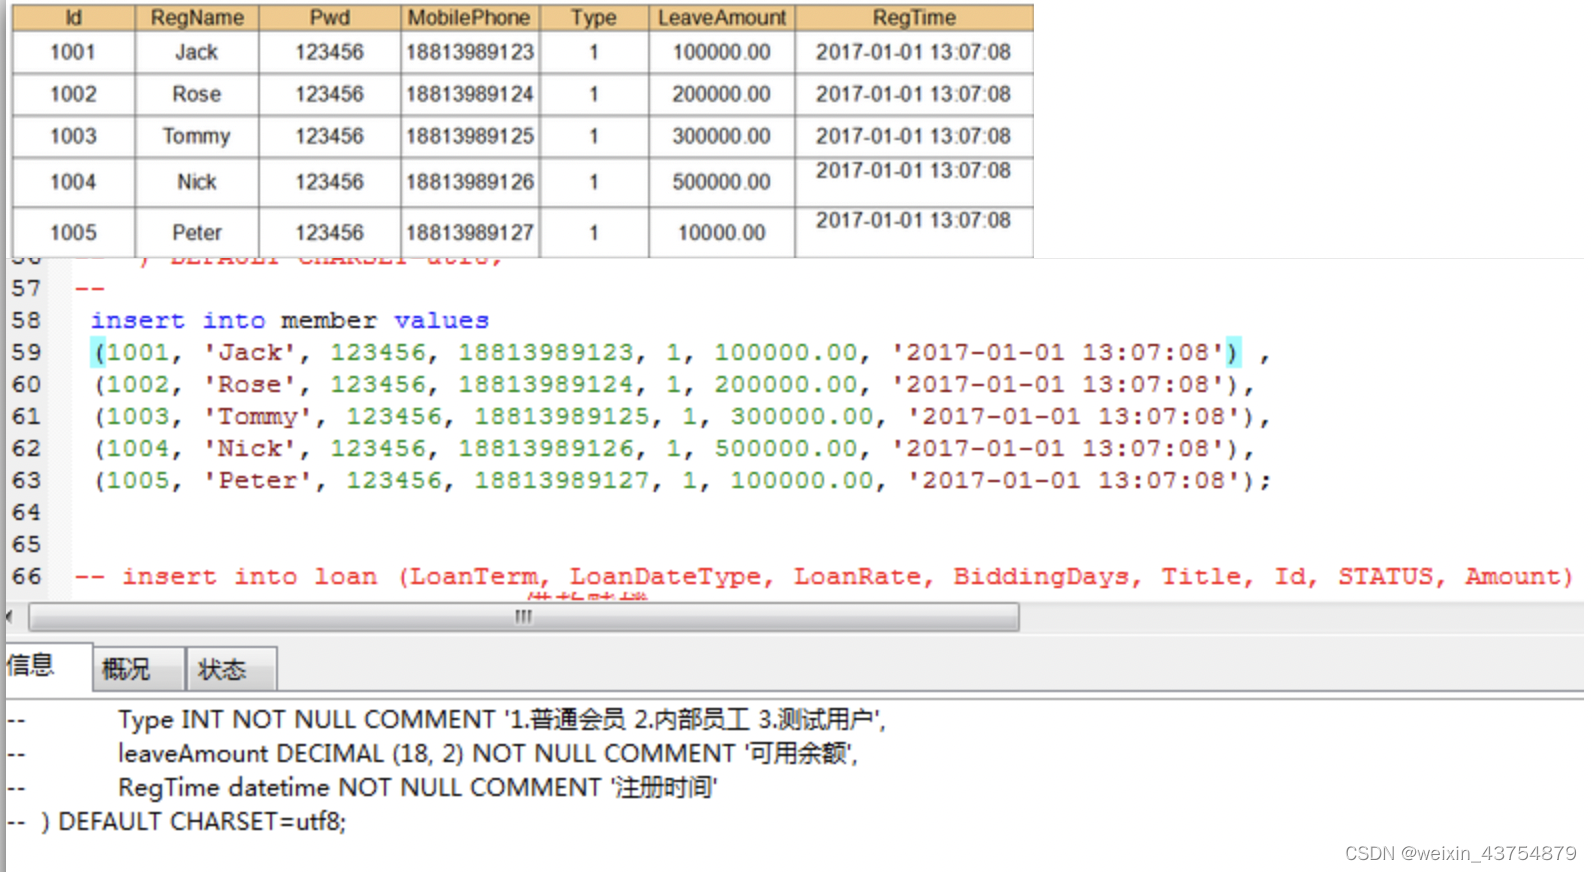Image resolution: width=1592 pixels, height=872 pixels.
Task: Click the 200000.00 LeaveAmount table cell
Action: tap(722, 94)
